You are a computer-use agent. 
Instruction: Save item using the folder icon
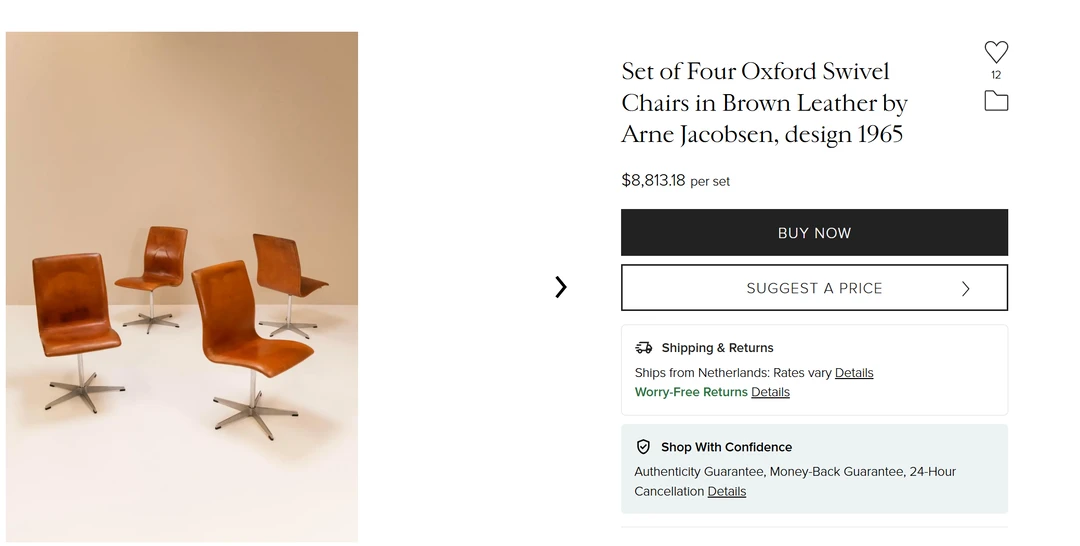click(996, 101)
